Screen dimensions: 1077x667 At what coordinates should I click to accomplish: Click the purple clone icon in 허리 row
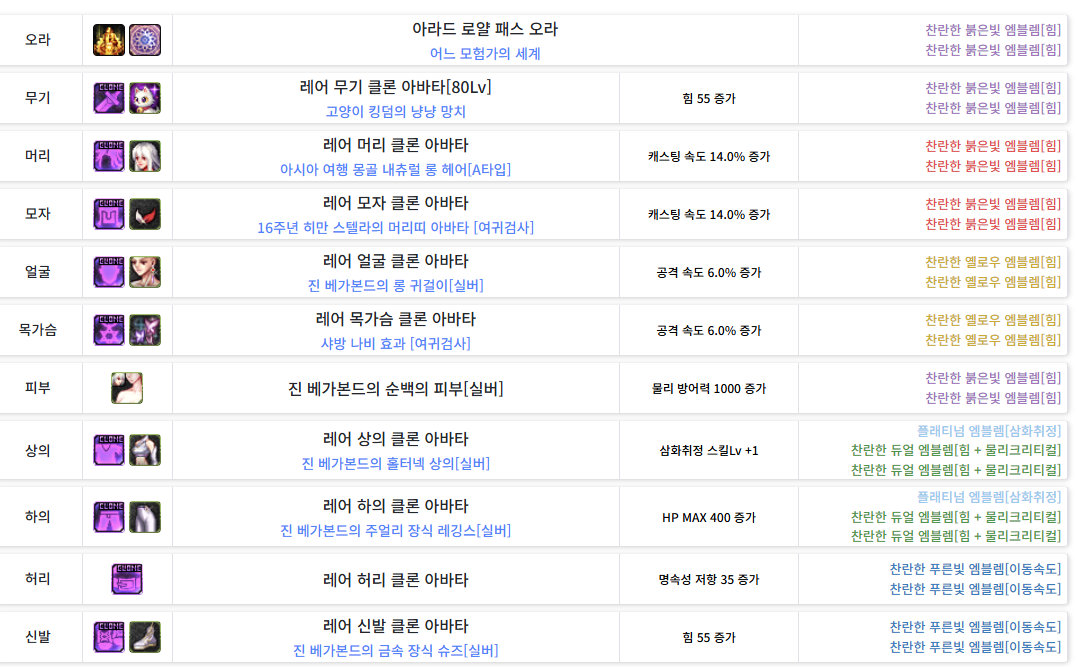pos(127,579)
